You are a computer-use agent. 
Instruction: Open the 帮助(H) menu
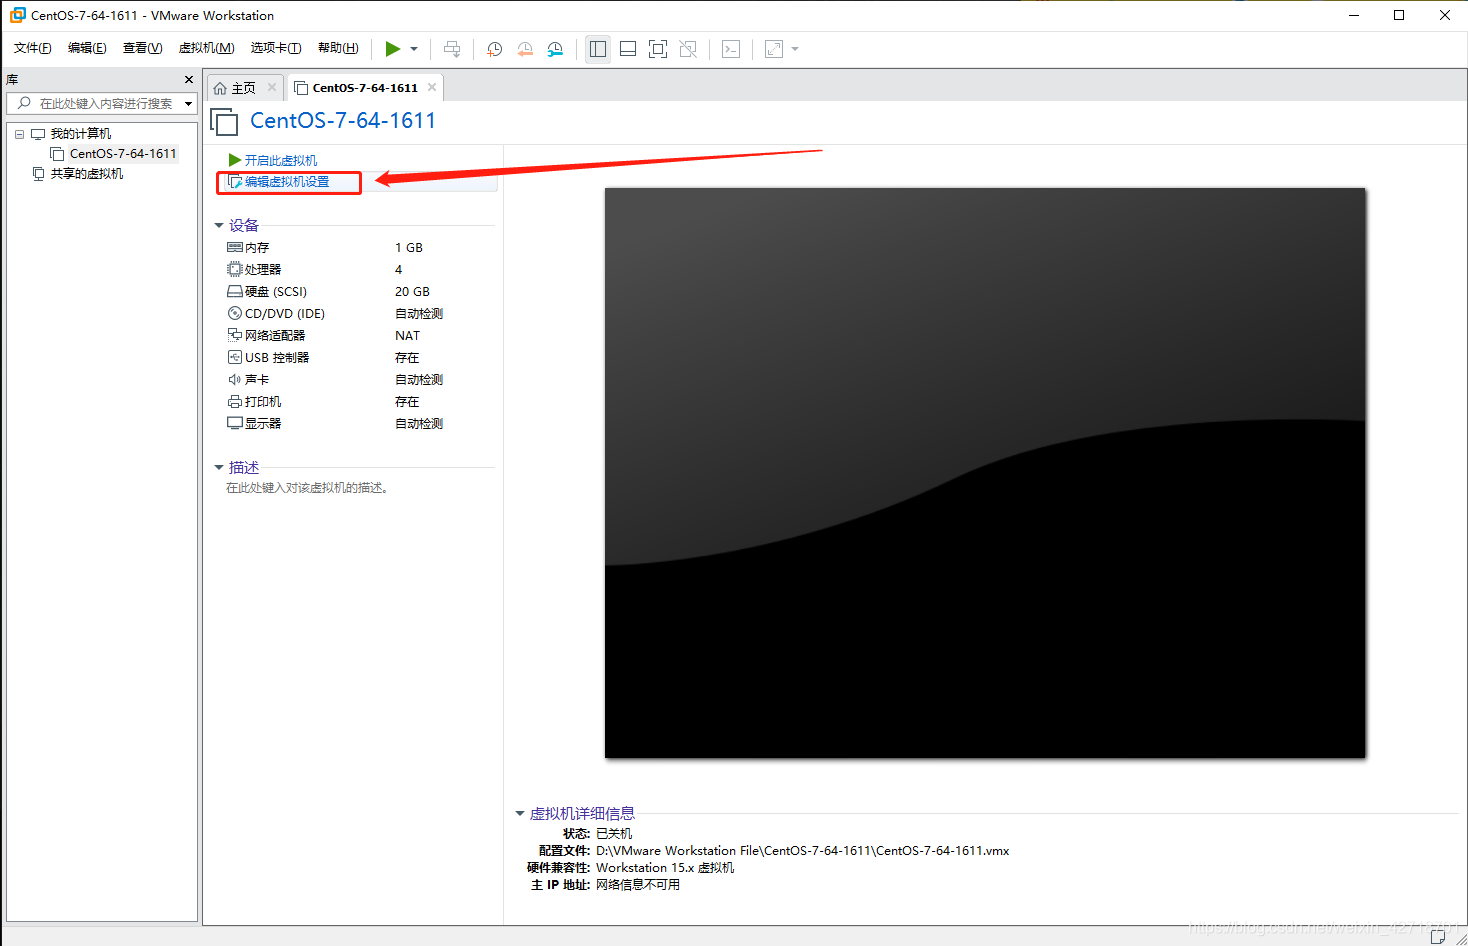[x=338, y=48]
